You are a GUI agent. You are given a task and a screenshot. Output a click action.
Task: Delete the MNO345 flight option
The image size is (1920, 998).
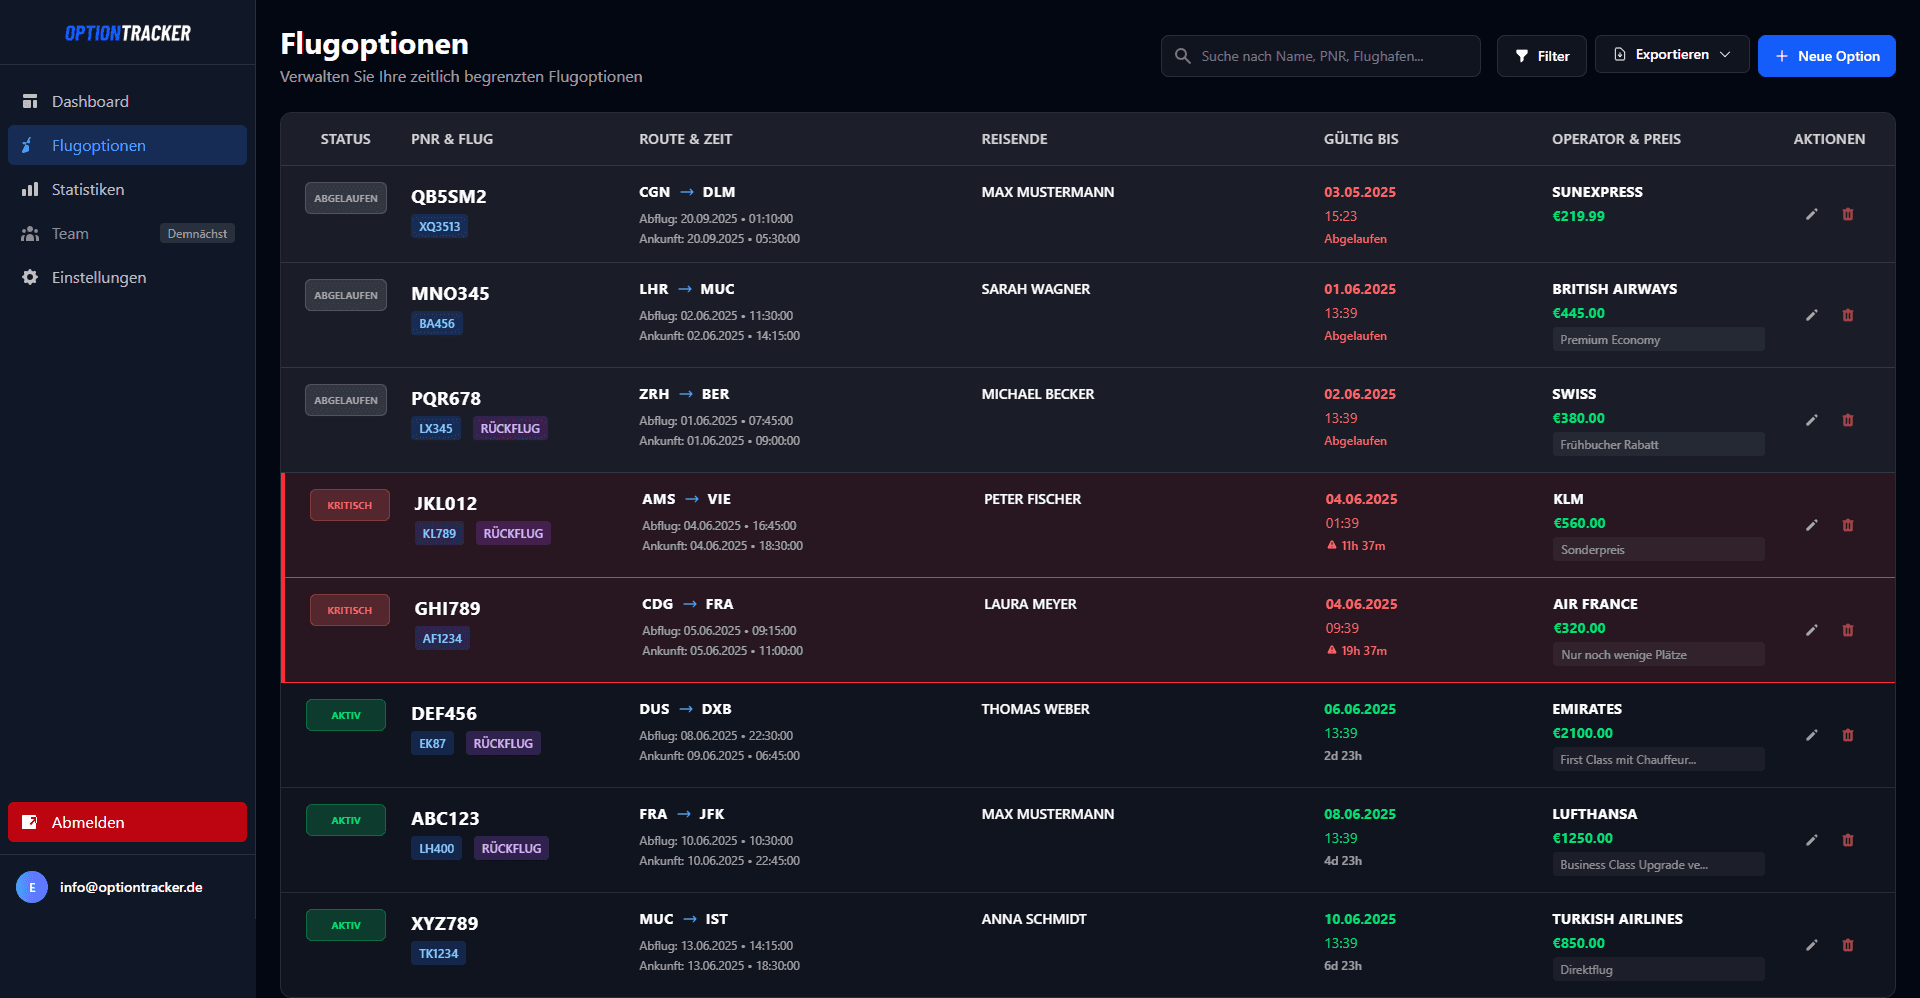[x=1847, y=315]
